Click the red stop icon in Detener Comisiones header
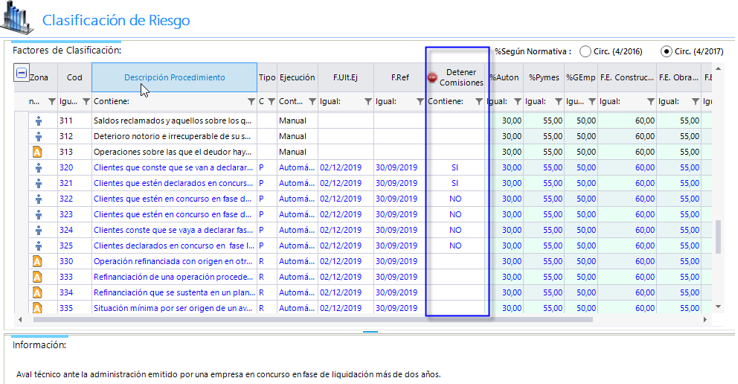Screen dimensions: 738x384 coord(432,78)
